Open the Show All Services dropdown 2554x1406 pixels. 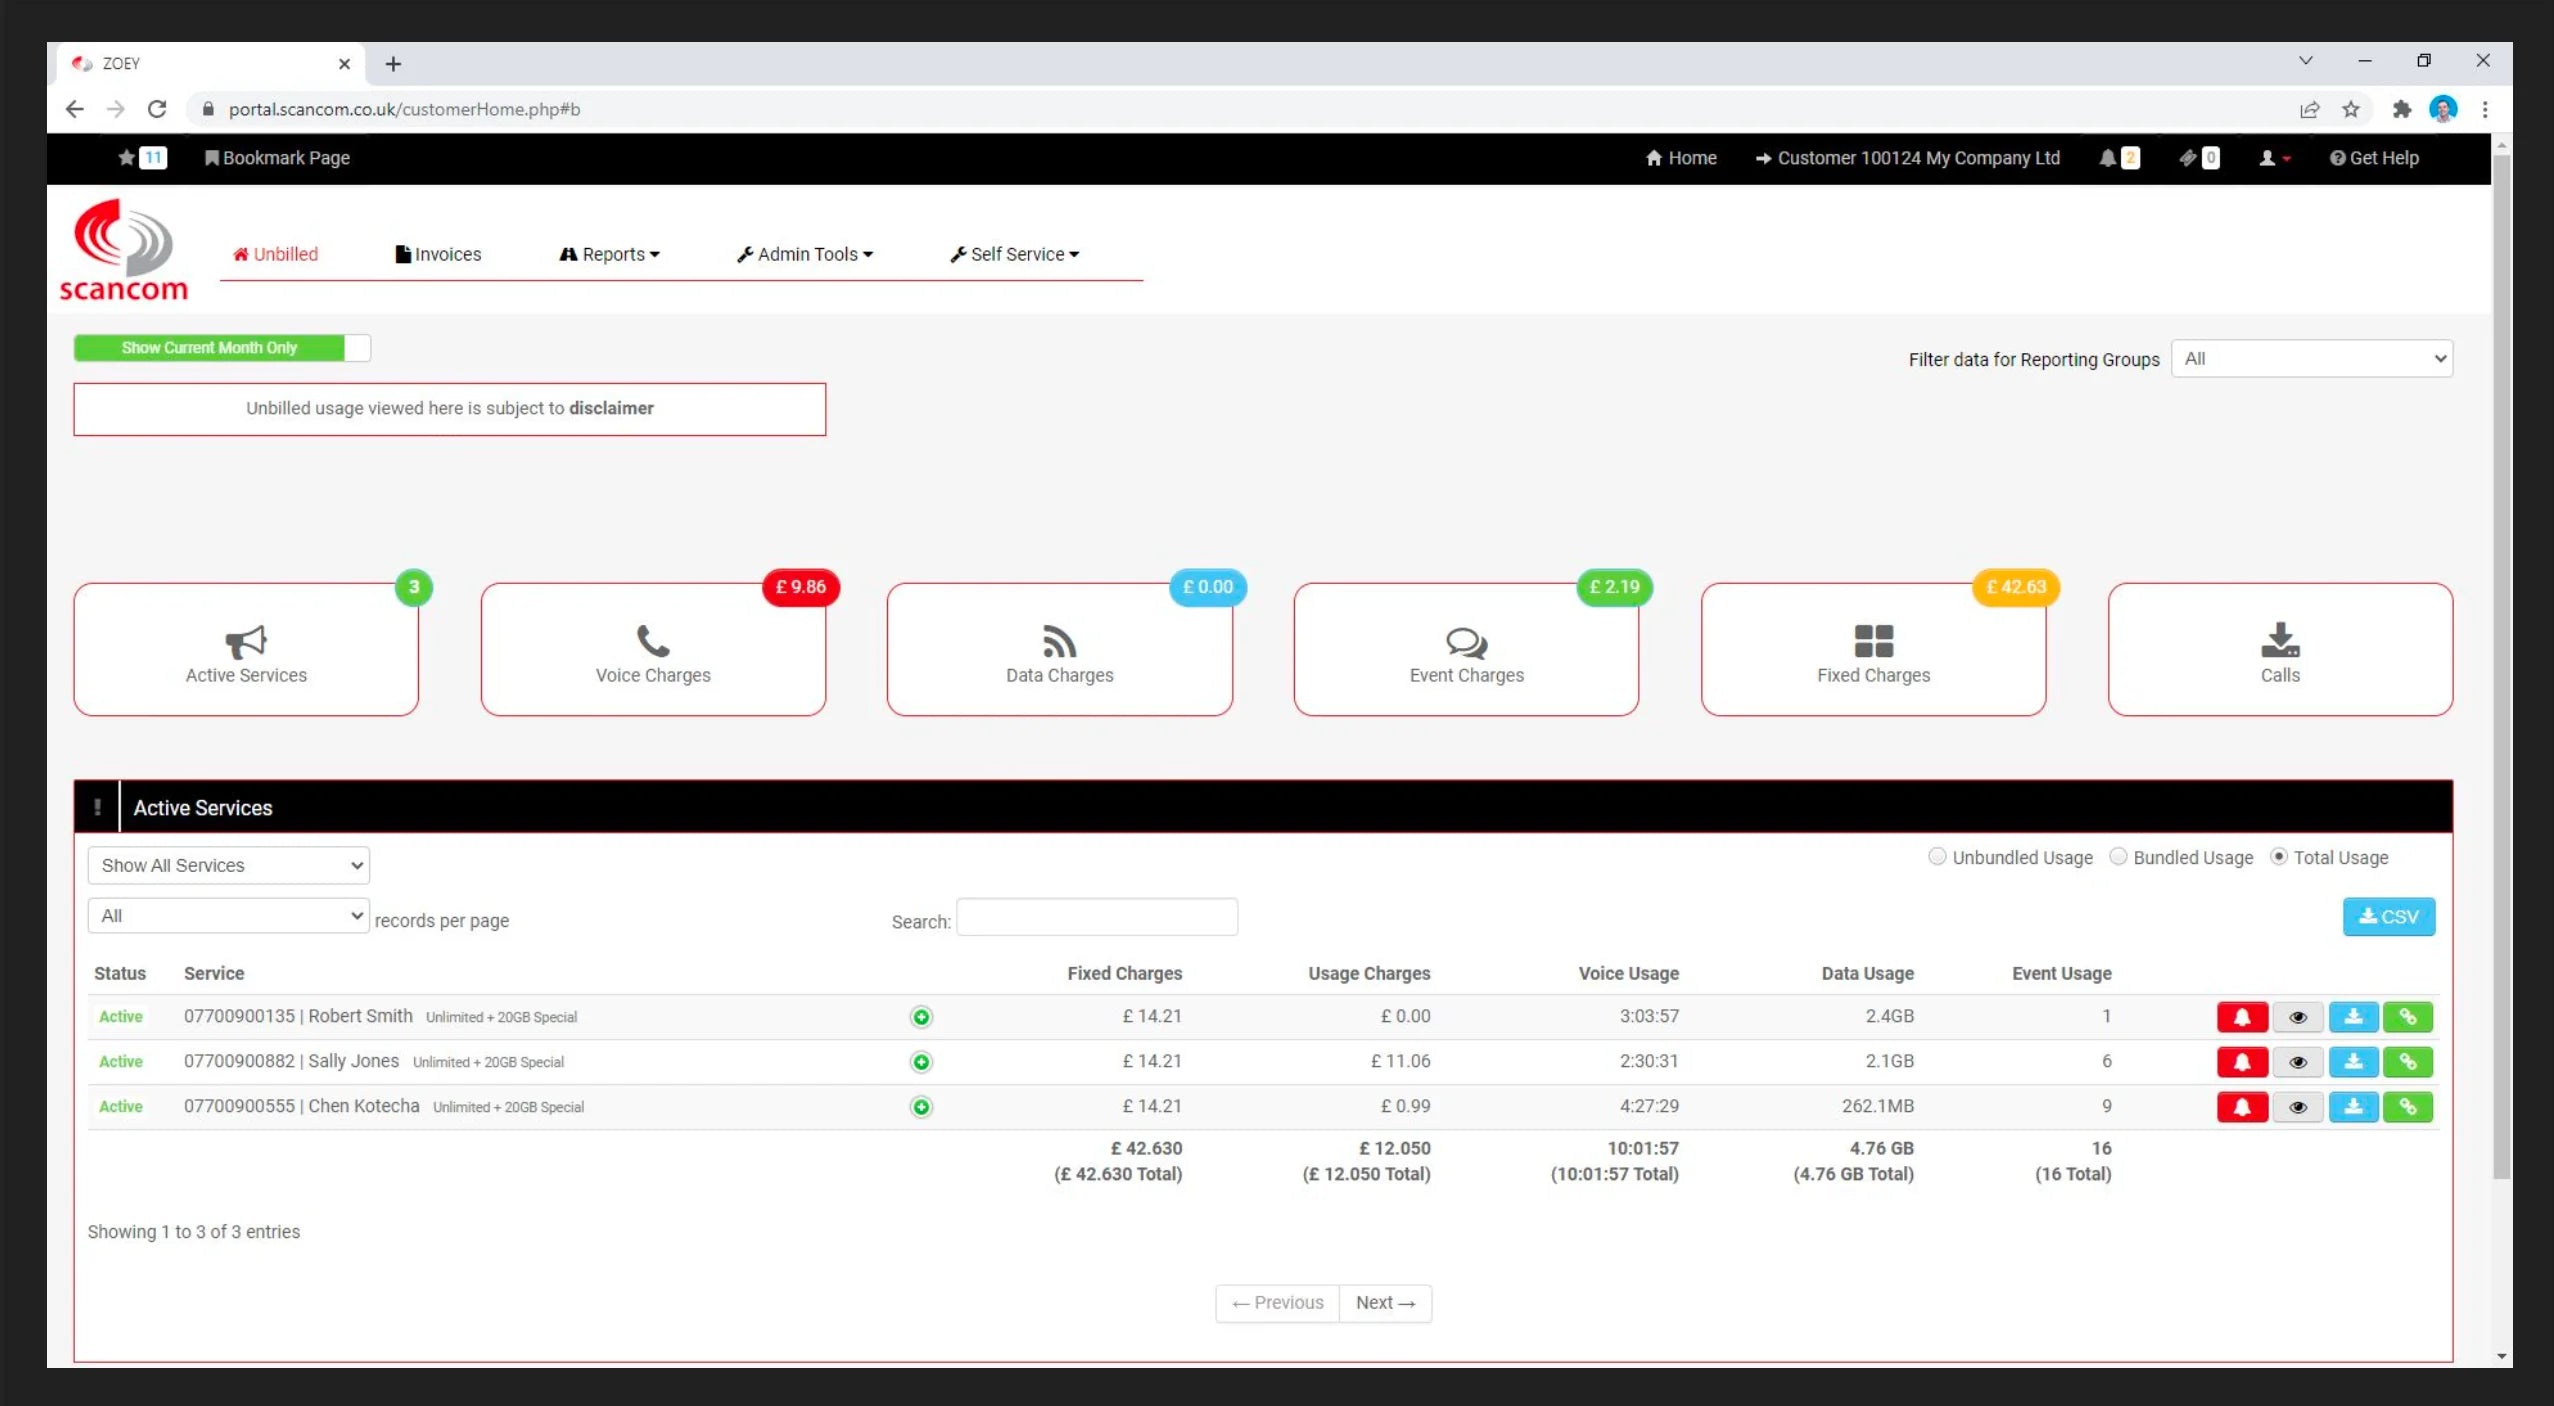point(228,865)
